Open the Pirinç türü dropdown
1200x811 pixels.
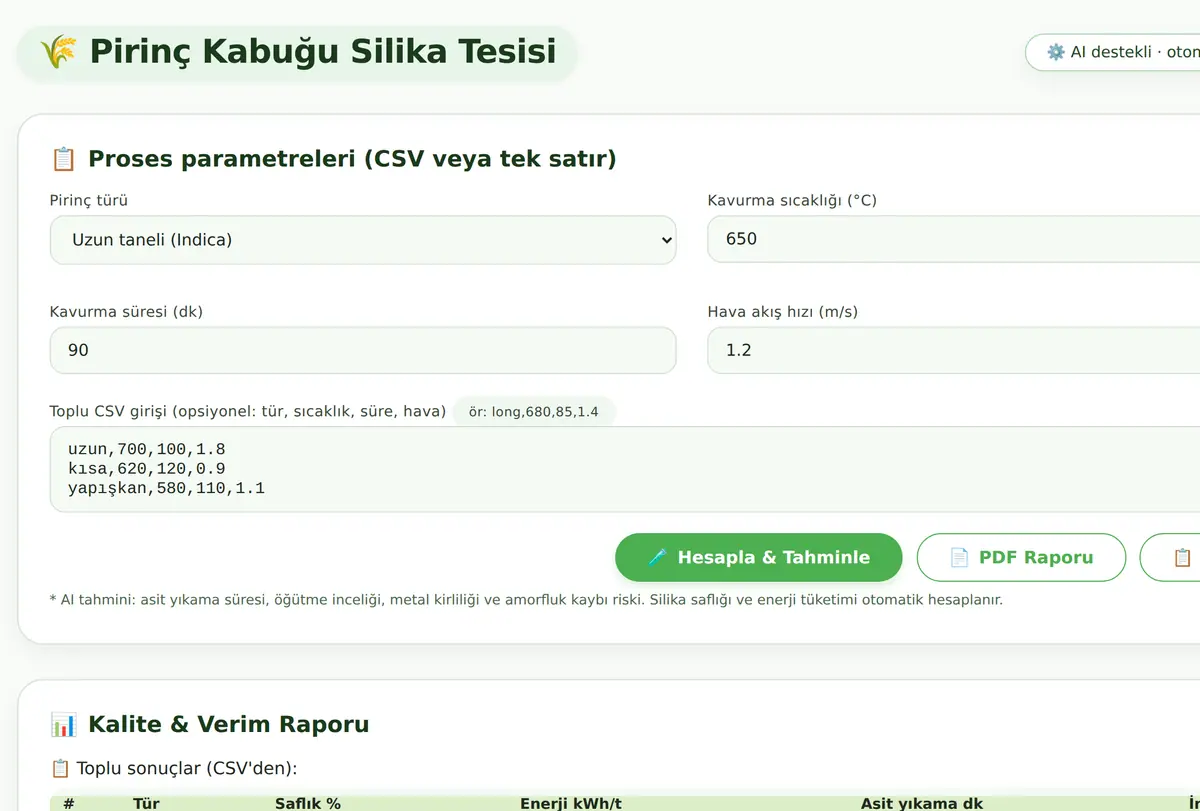pyautogui.click(x=363, y=240)
